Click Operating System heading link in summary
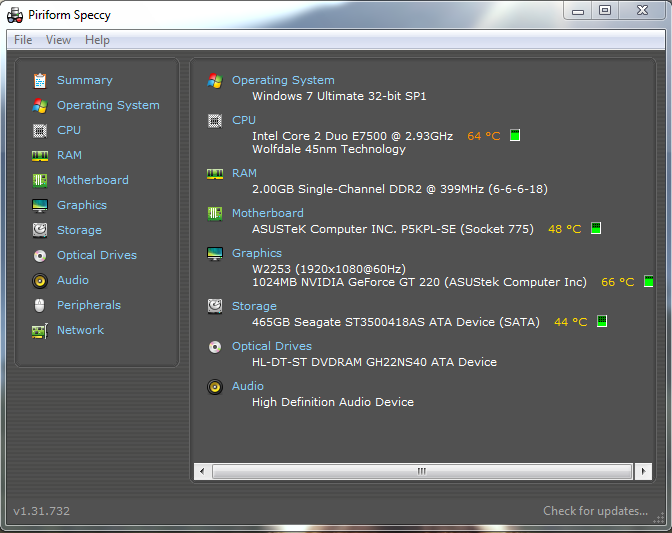The image size is (672, 533). click(x=283, y=80)
